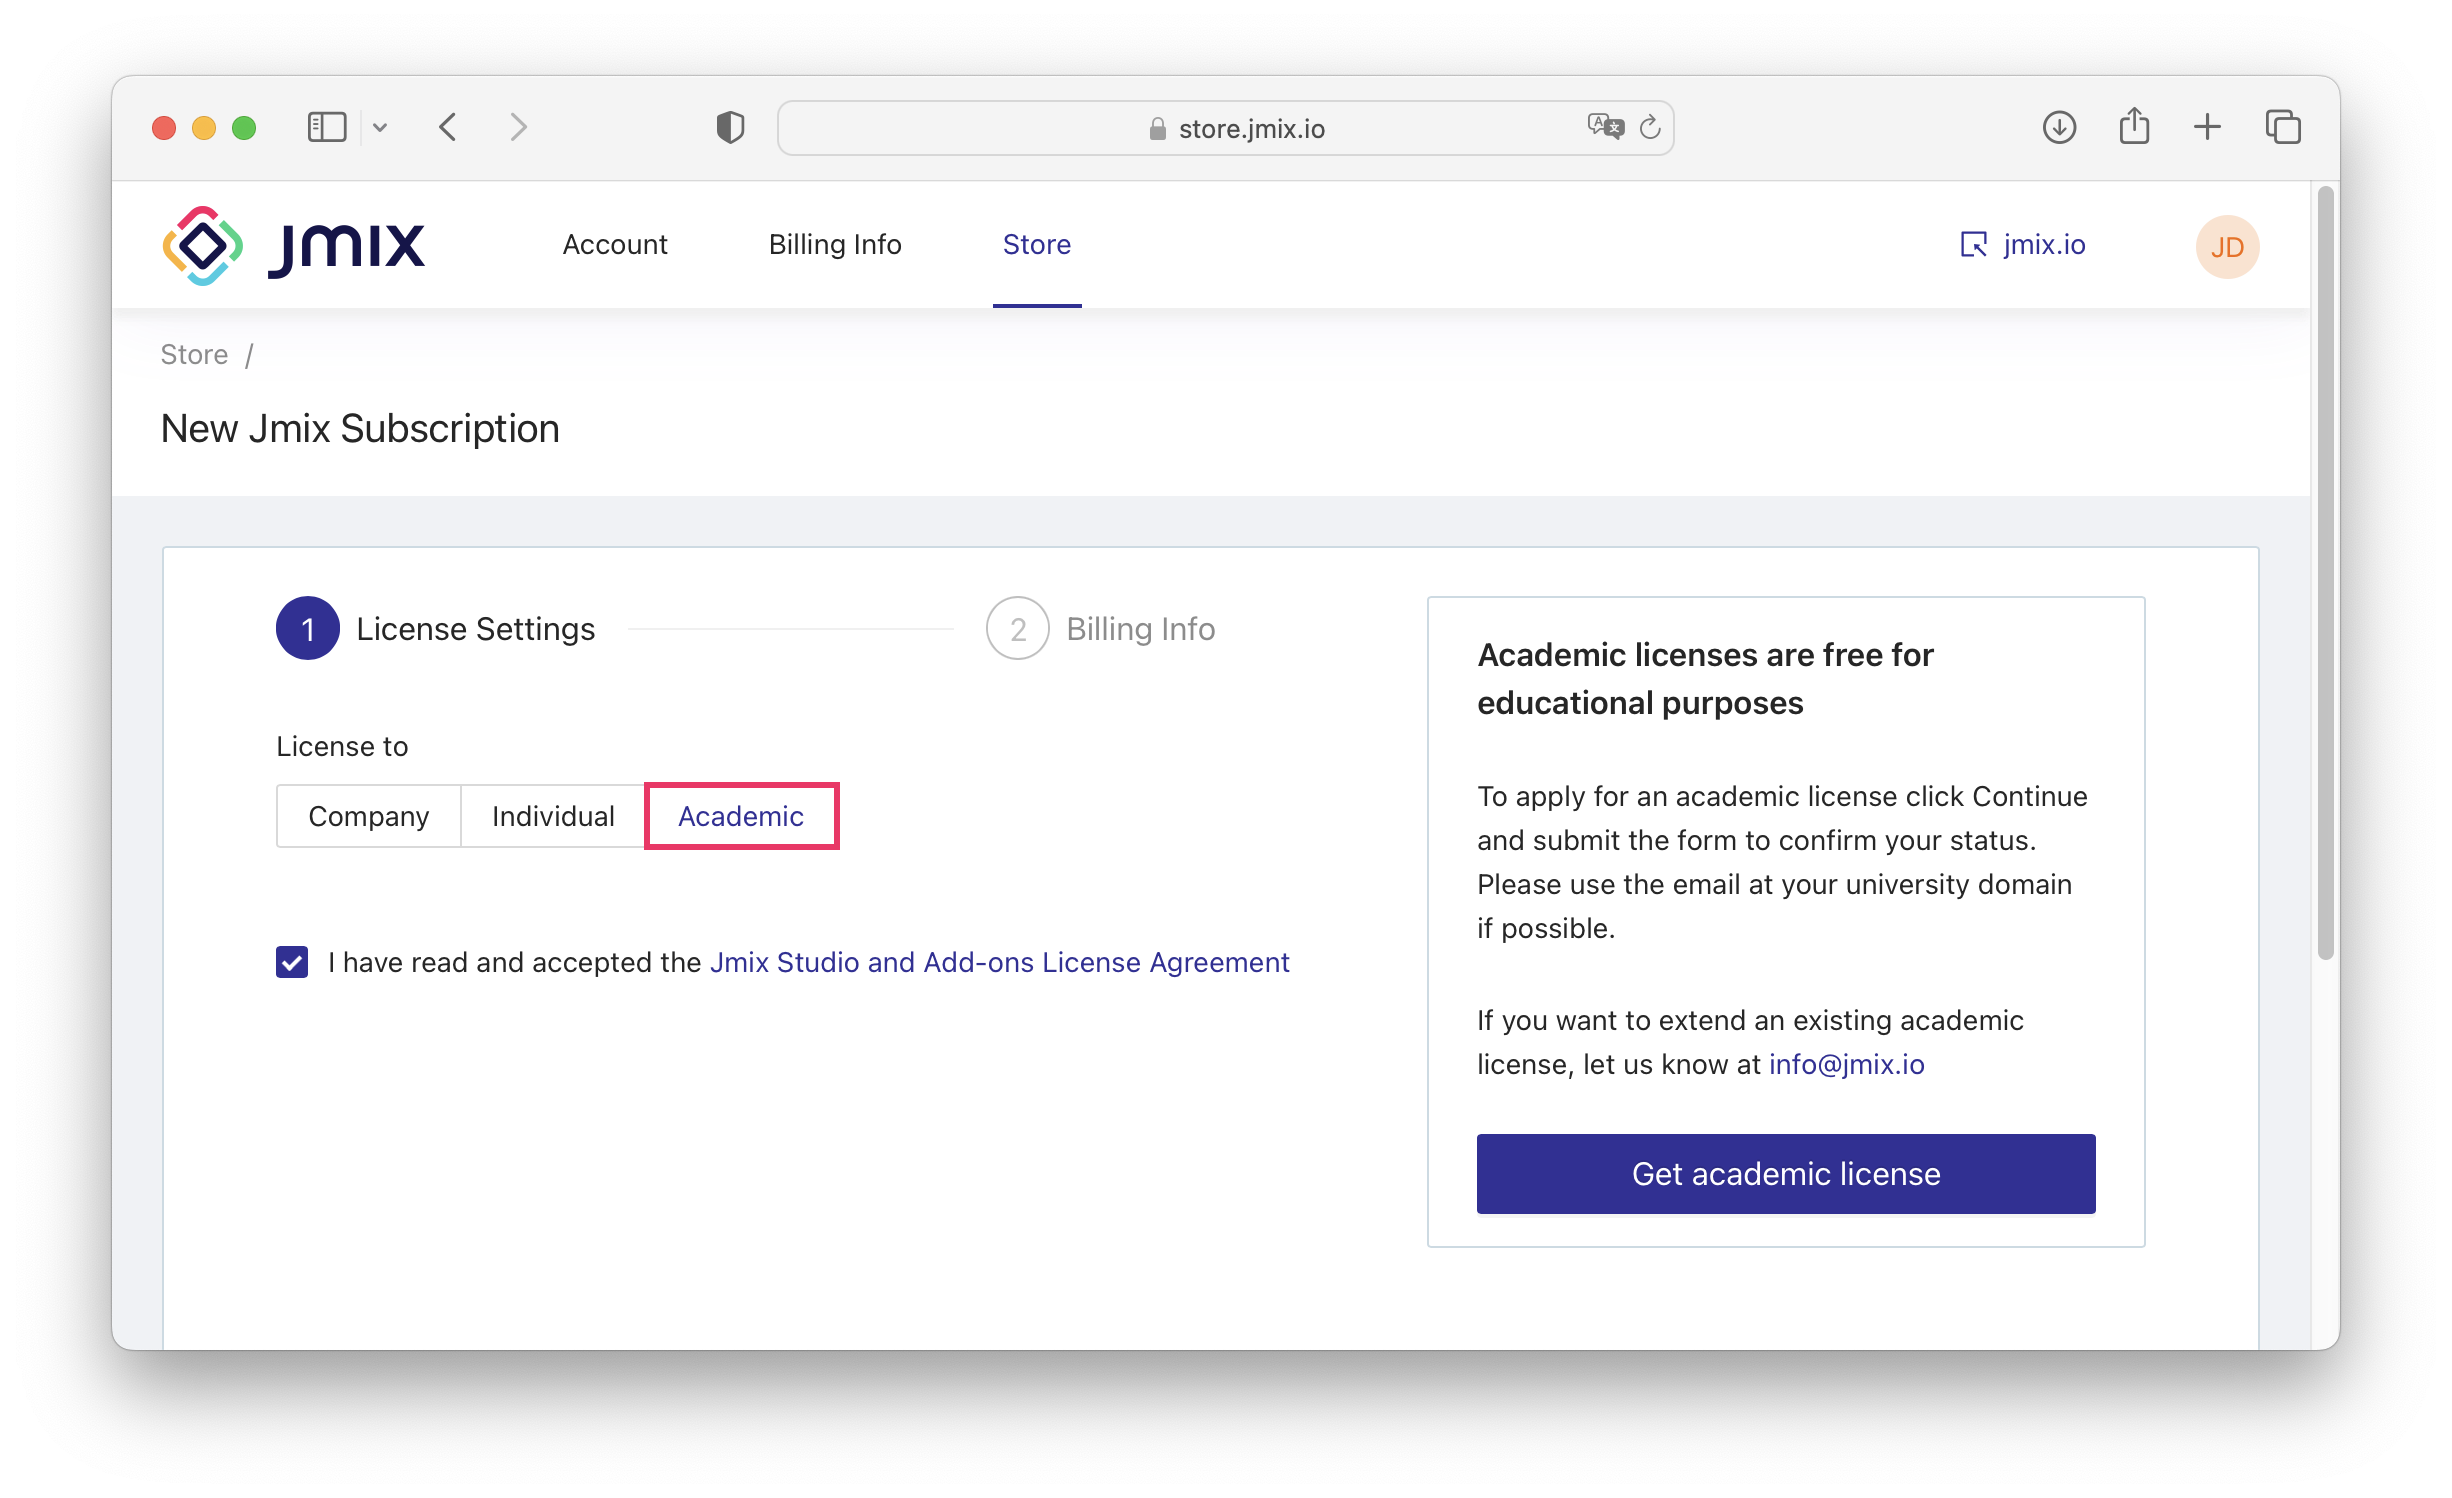Open the sidebar chevron dropdown

(x=380, y=127)
